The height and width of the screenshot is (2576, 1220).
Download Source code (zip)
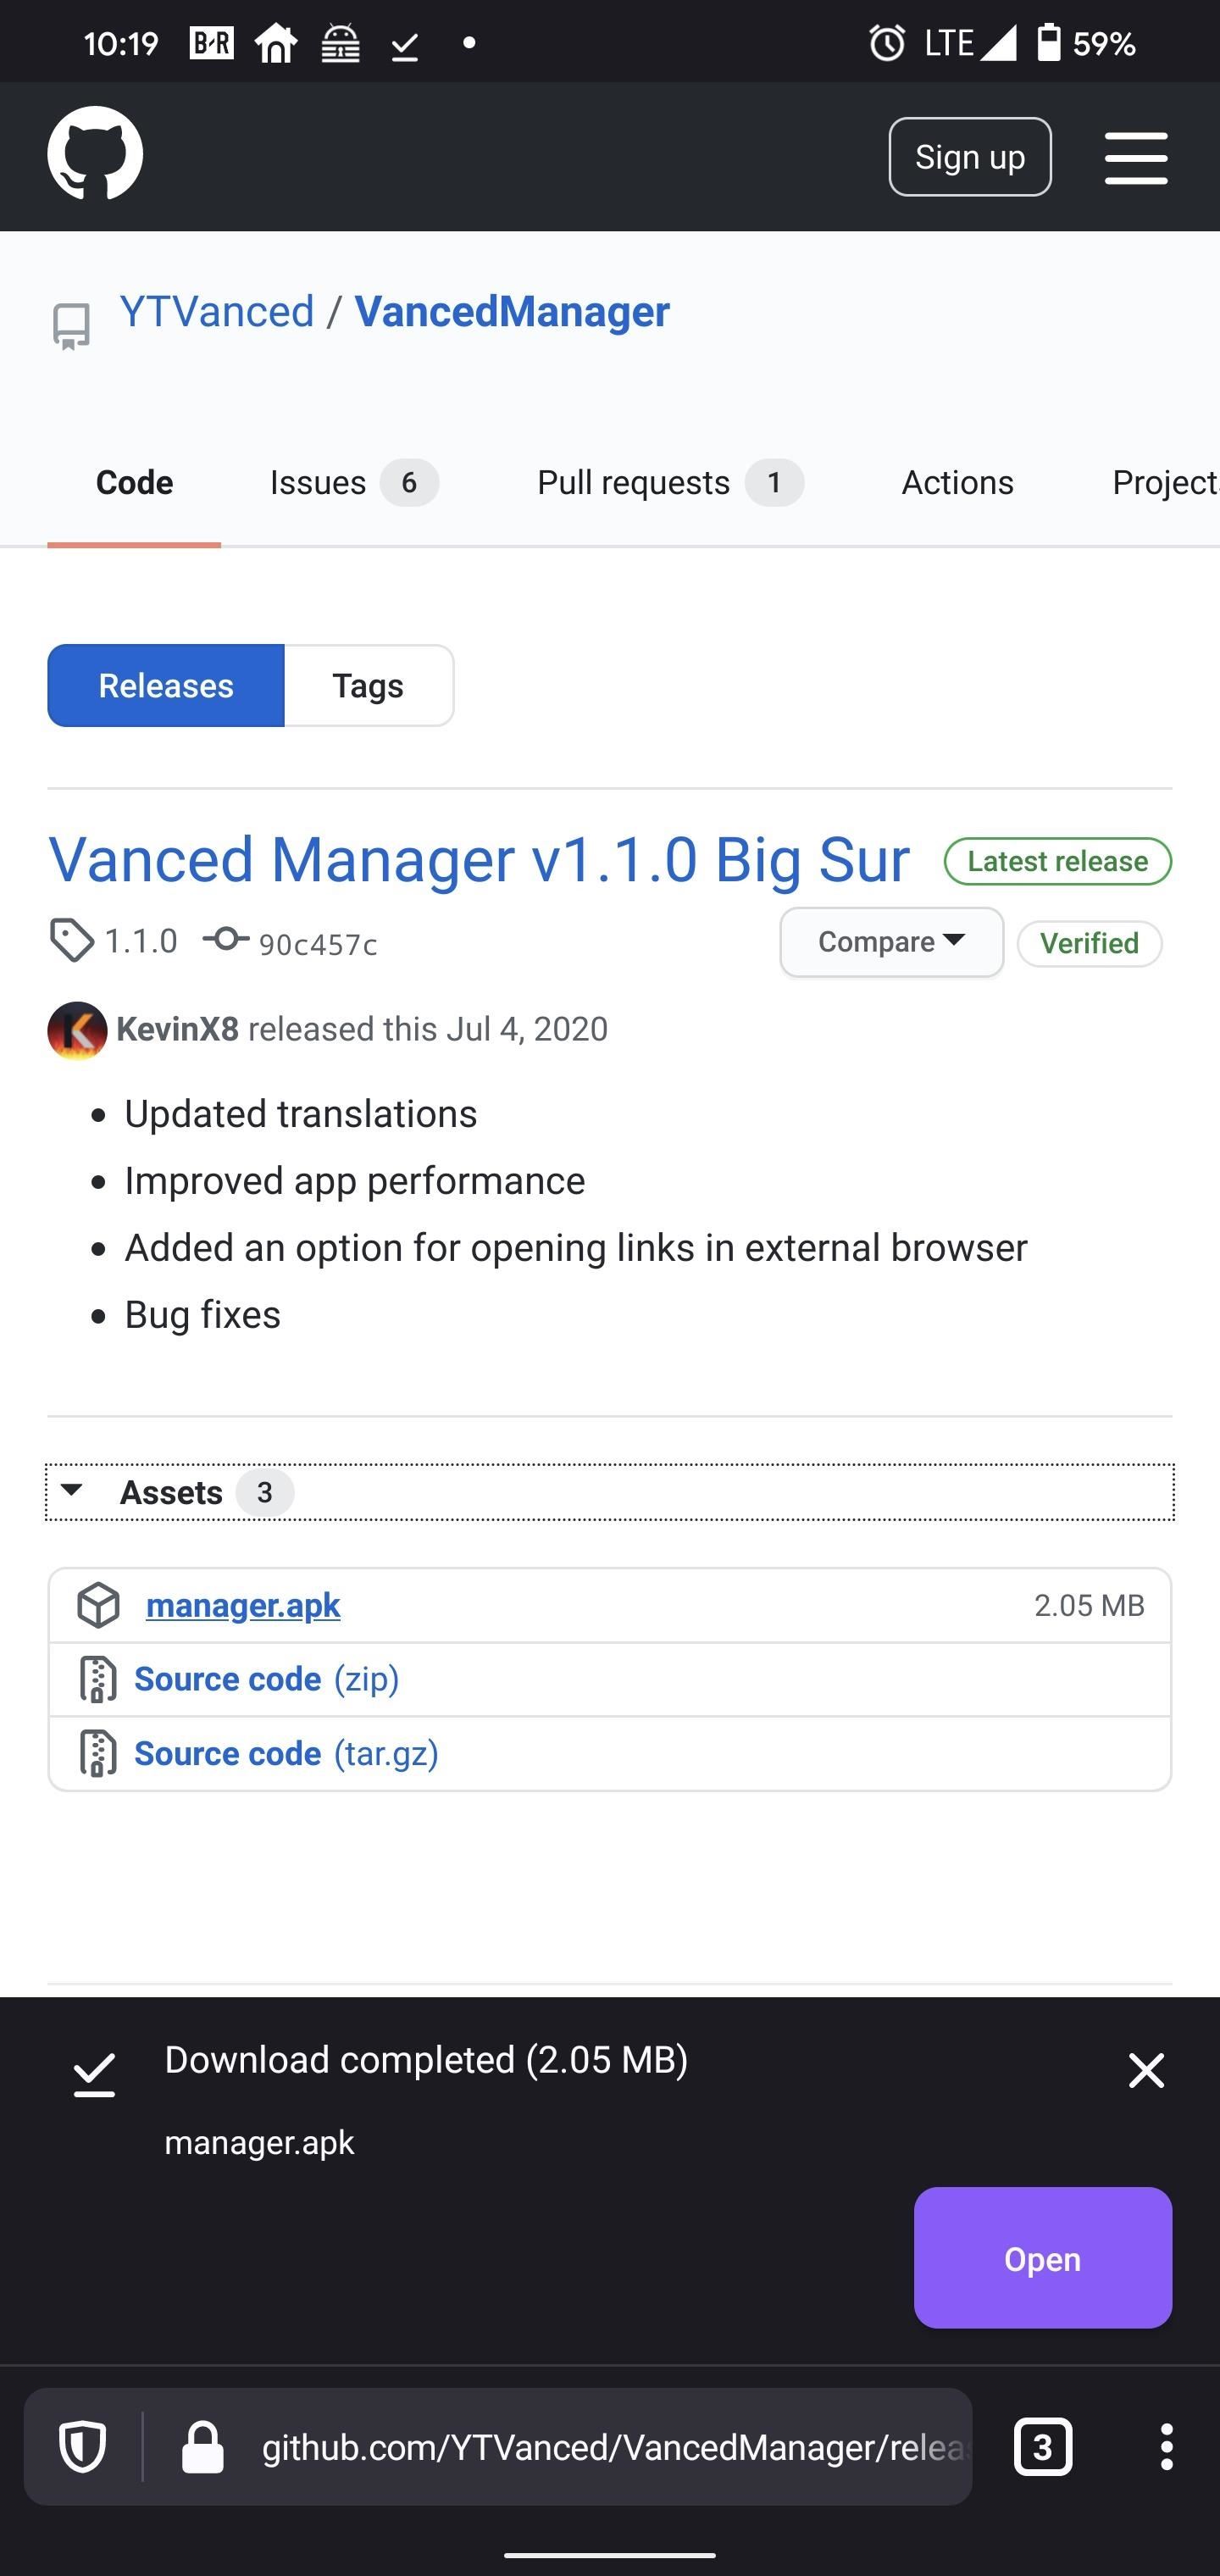point(267,1679)
